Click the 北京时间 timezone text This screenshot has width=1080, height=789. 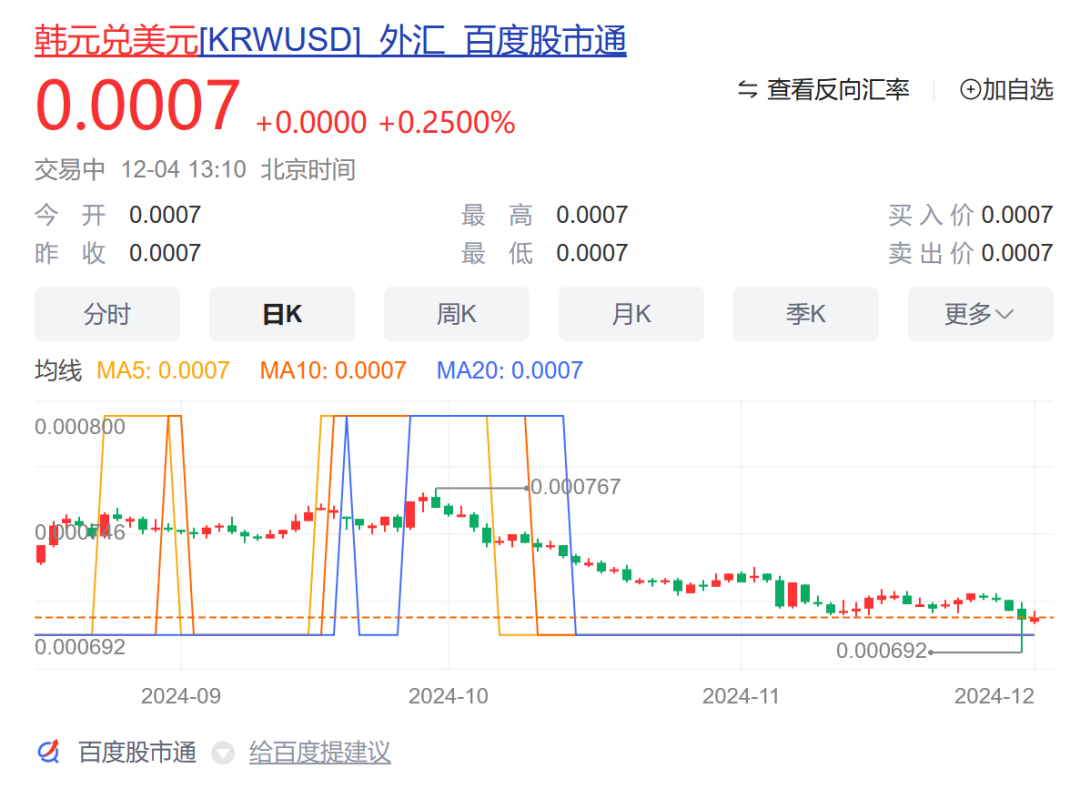[x=308, y=169]
